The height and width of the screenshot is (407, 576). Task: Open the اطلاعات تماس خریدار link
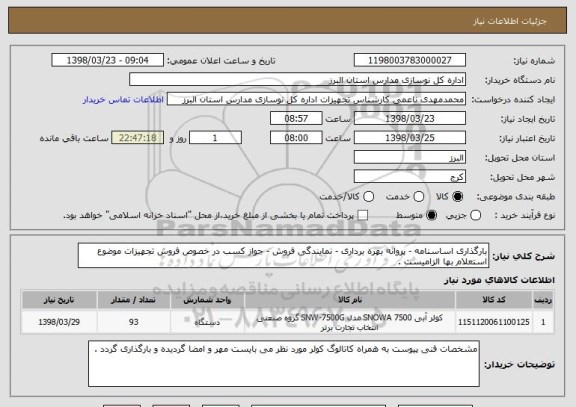coord(123,100)
